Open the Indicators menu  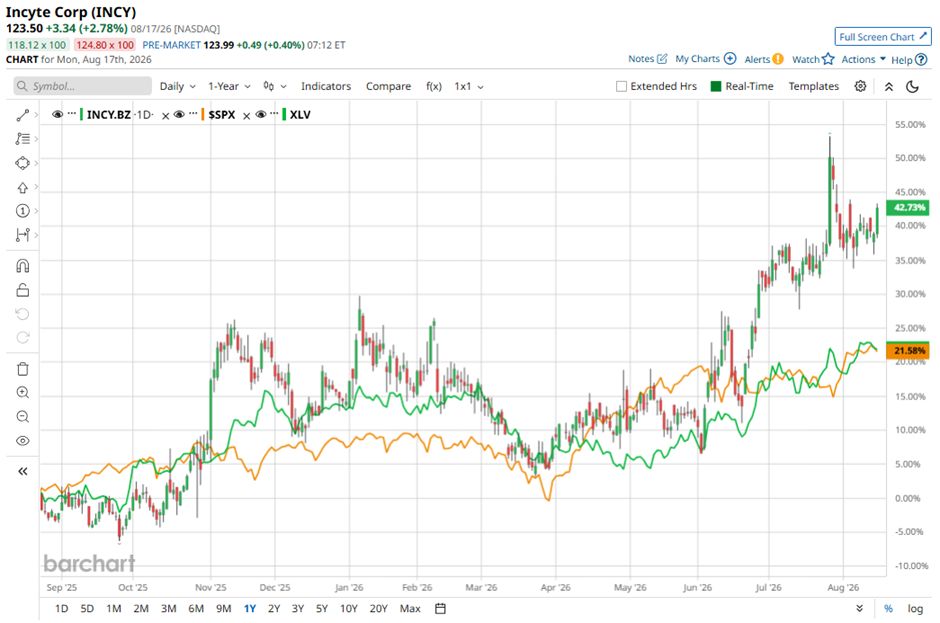(326, 86)
